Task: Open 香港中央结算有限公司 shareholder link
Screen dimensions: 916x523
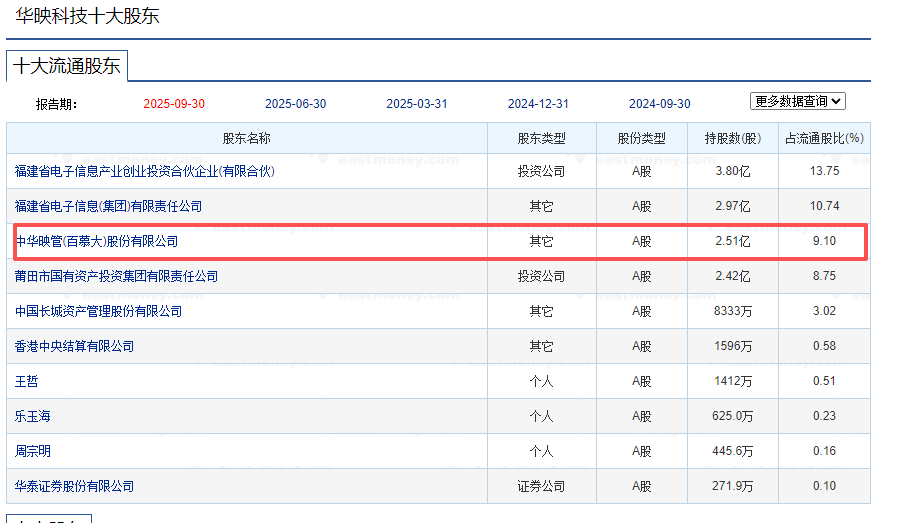Action: tap(74, 347)
